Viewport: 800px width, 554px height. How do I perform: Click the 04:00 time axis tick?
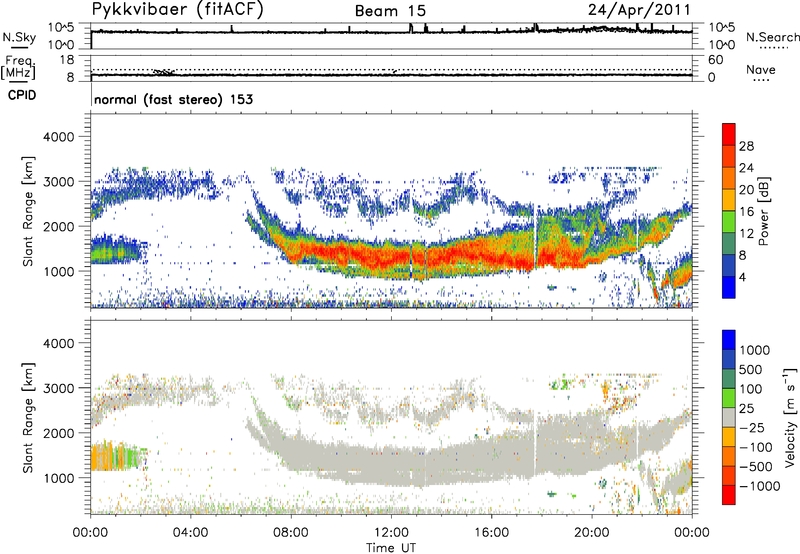coord(191,533)
